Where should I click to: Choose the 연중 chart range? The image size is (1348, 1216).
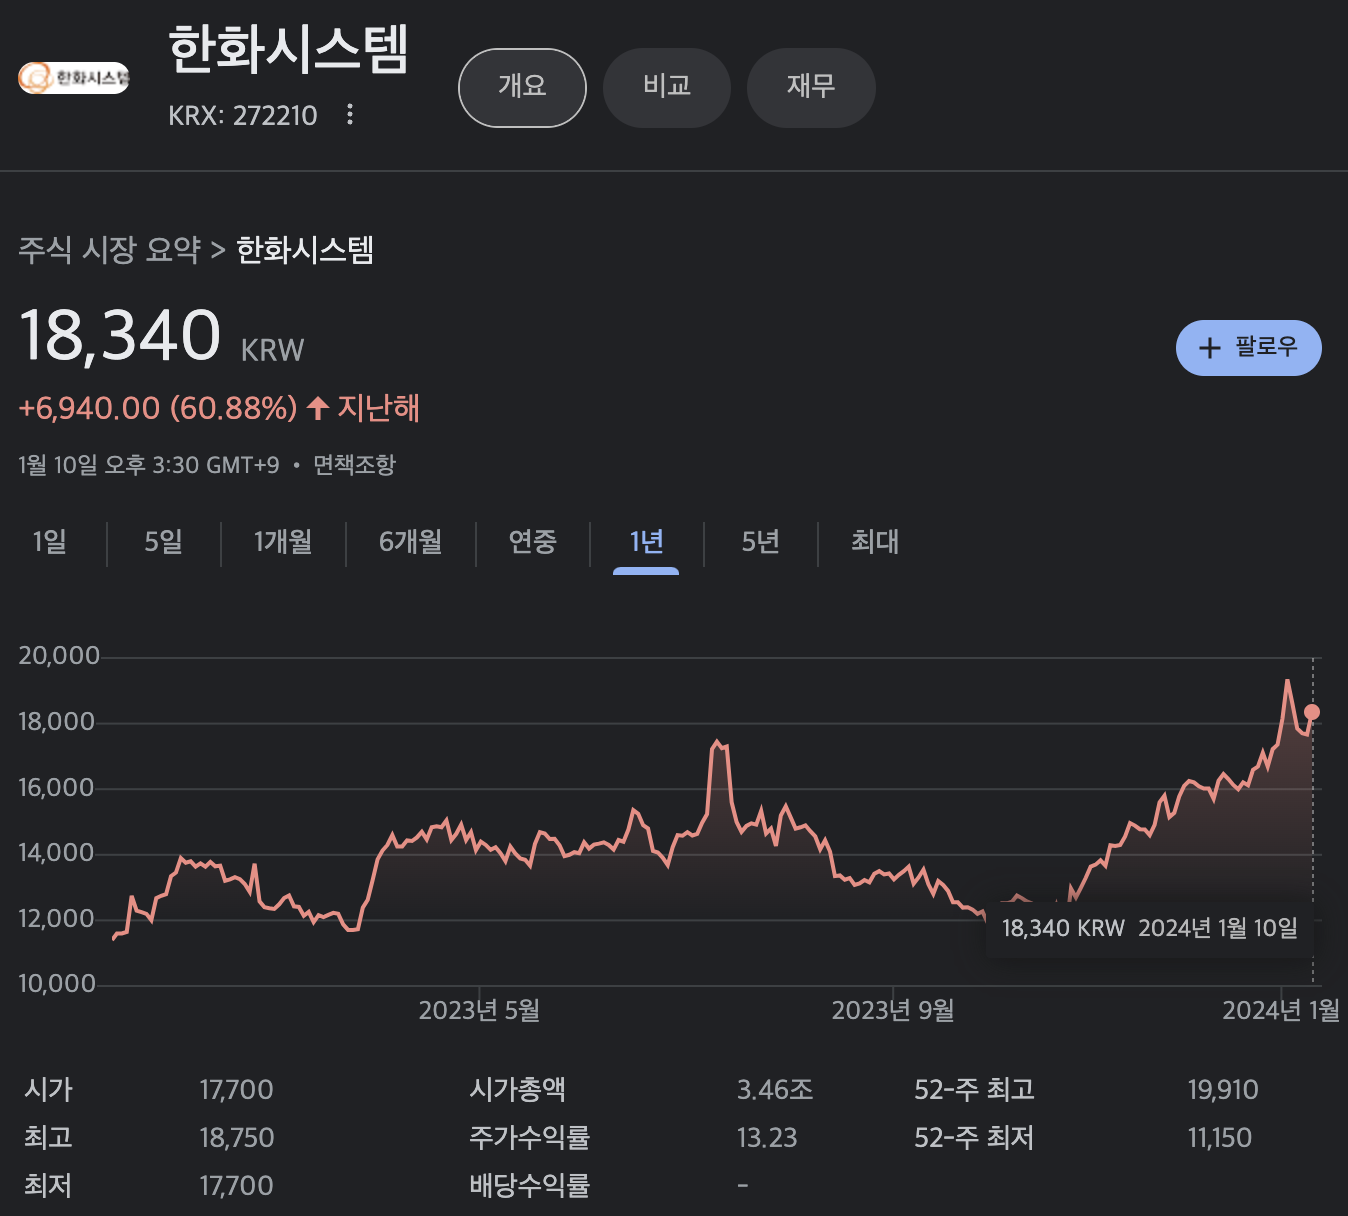click(533, 542)
